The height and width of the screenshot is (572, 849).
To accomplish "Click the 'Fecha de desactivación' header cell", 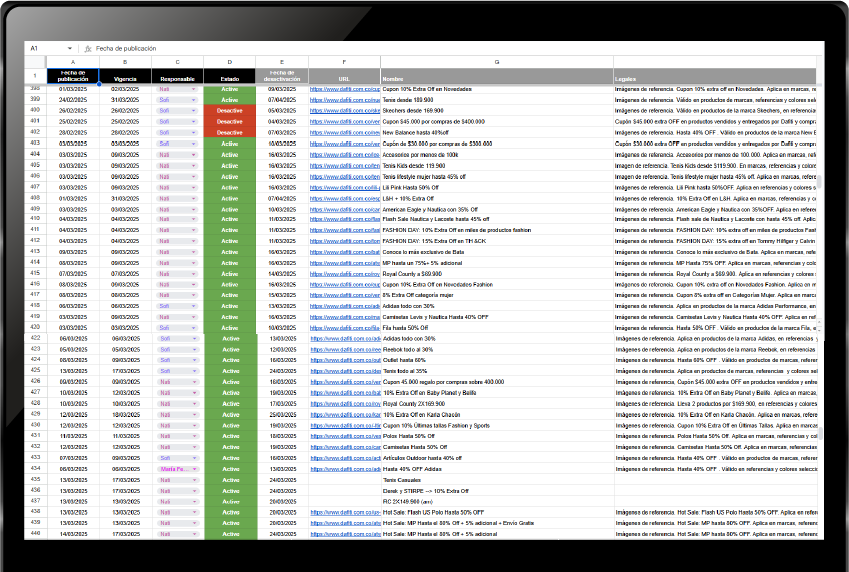I will pos(282,76).
